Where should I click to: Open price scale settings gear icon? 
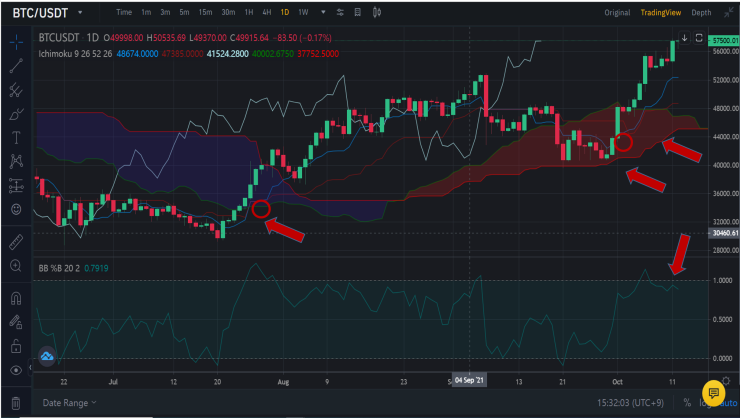[x=726, y=381]
